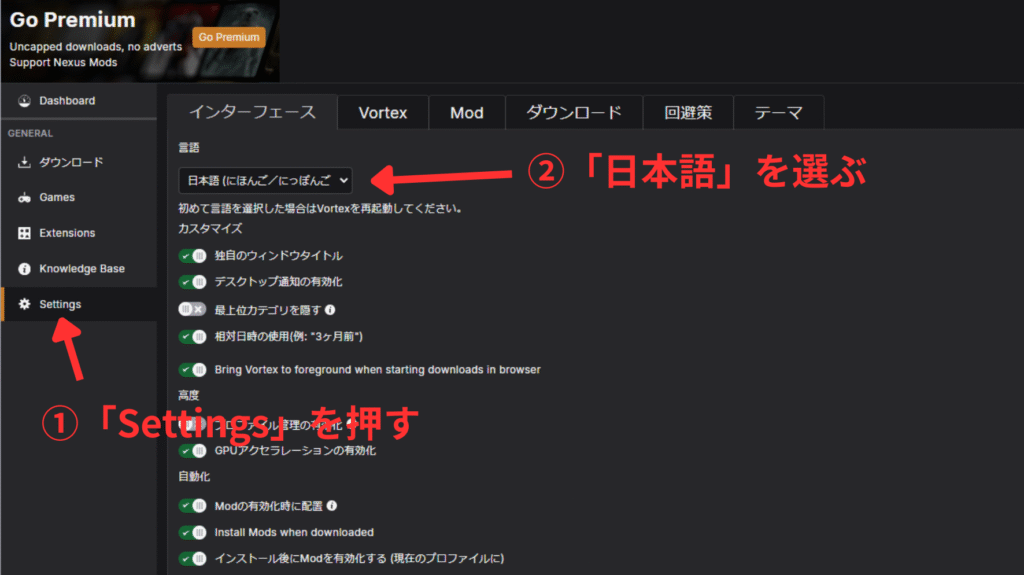Switch to the 回避策 tab

pyautogui.click(x=688, y=112)
